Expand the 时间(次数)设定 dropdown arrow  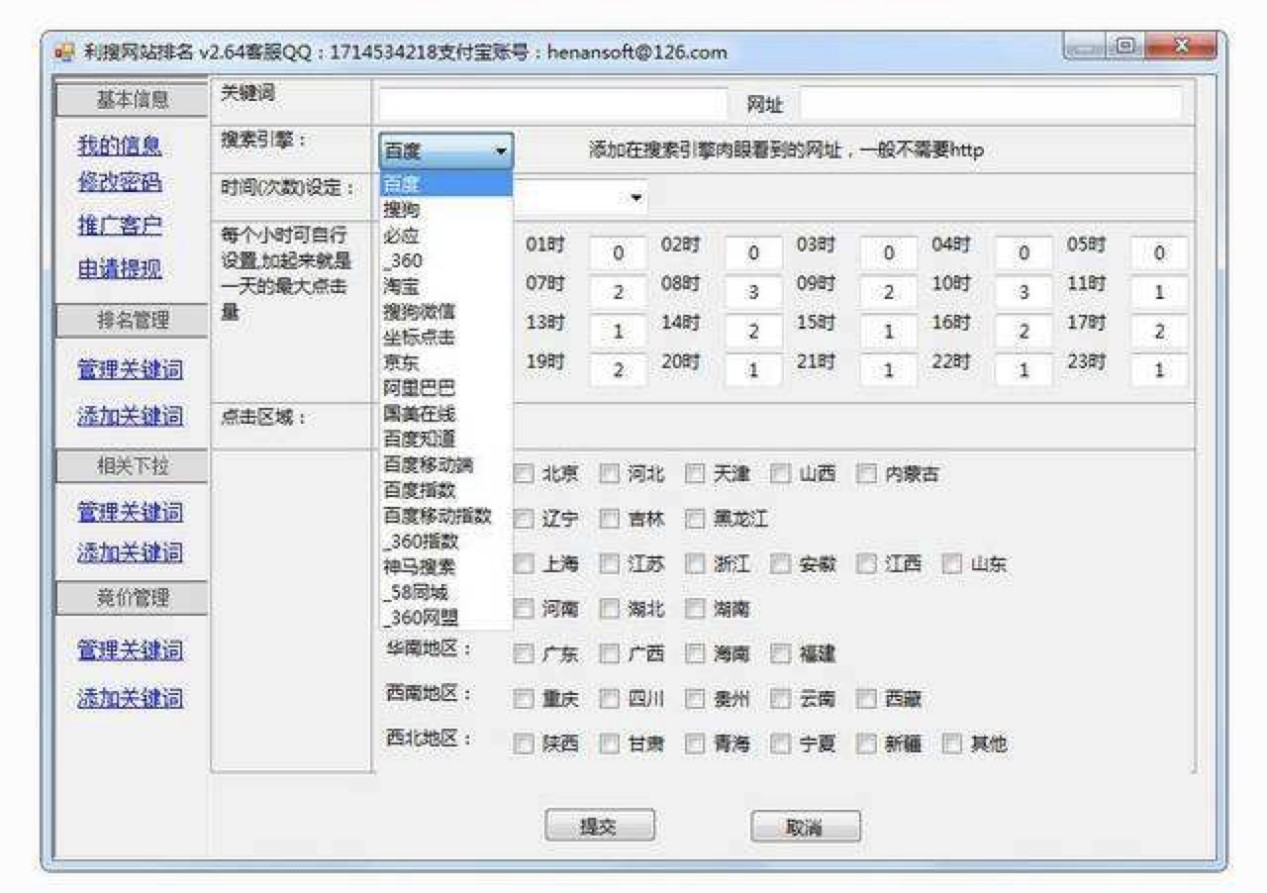click(x=636, y=198)
